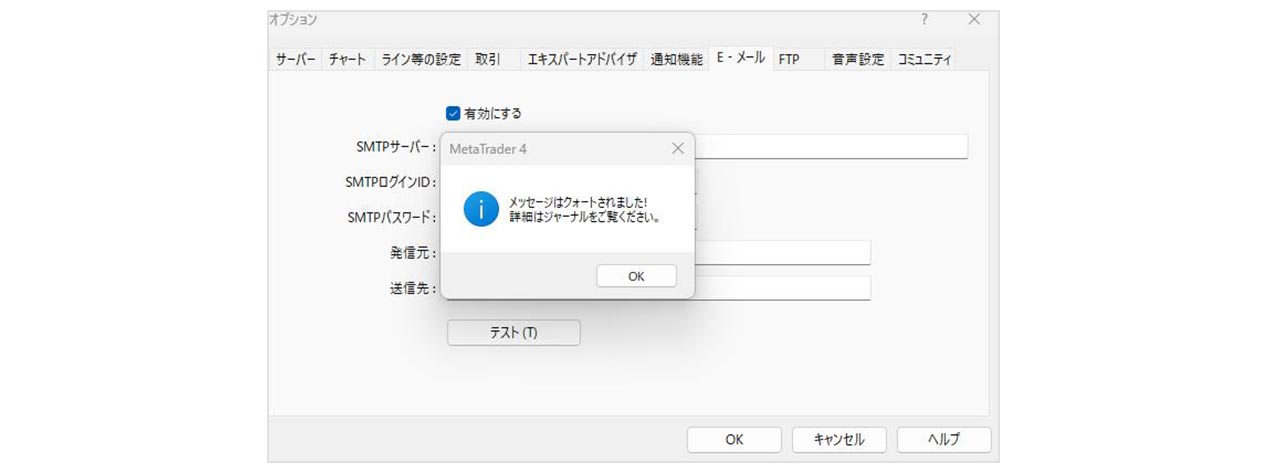Click the blue information icon in the dialog
The image size is (1266, 474).
click(481, 208)
